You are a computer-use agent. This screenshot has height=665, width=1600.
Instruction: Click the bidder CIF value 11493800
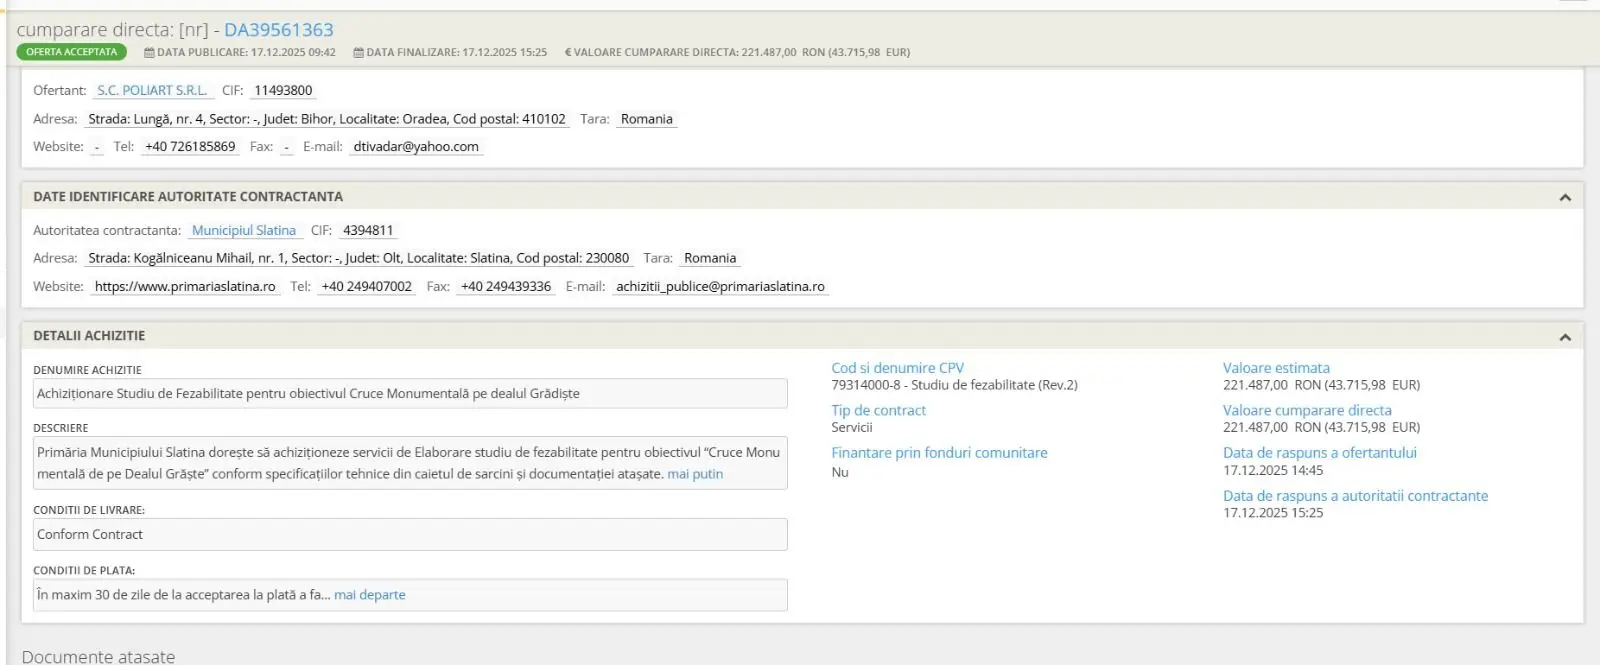[x=283, y=90]
